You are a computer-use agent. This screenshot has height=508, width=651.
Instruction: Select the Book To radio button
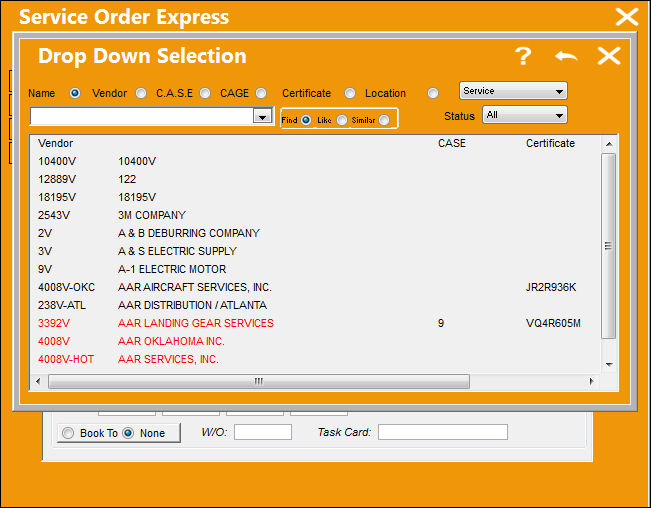pyautogui.click(x=68, y=433)
